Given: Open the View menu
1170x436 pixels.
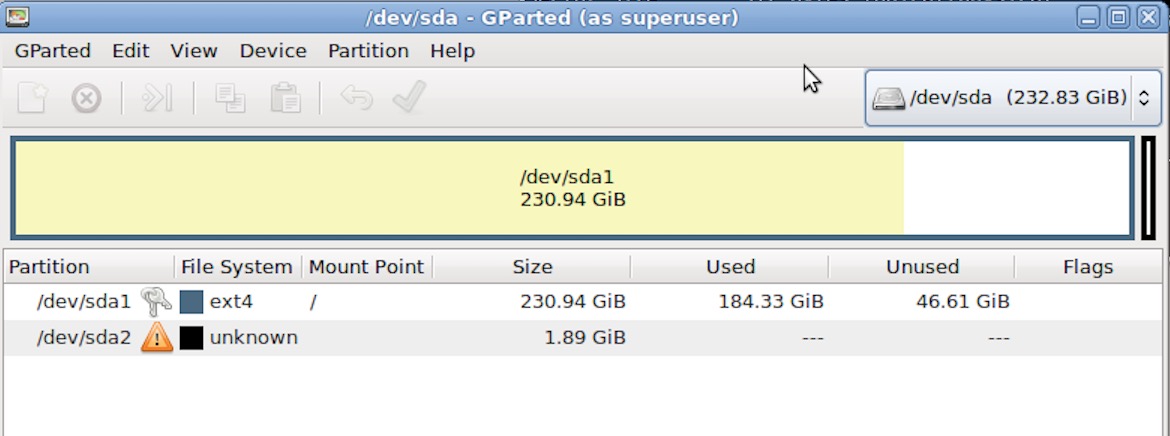Looking at the screenshot, I should [194, 50].
